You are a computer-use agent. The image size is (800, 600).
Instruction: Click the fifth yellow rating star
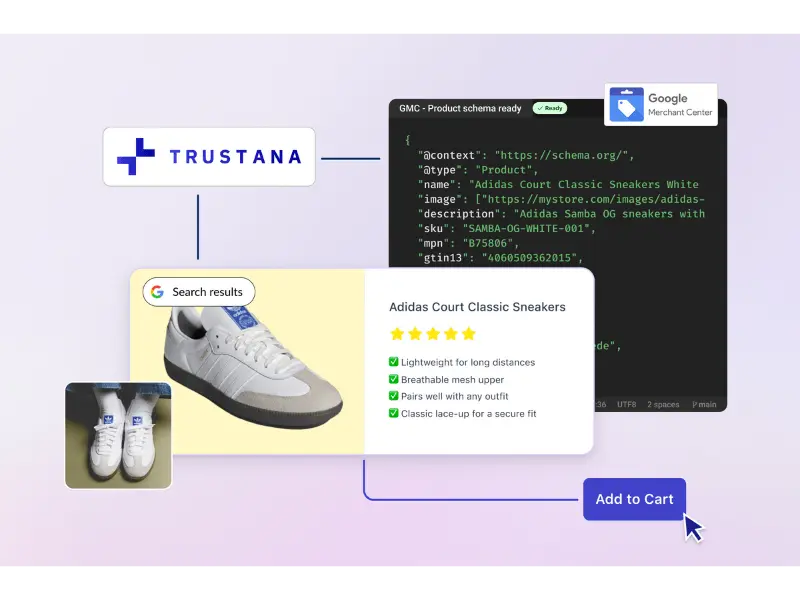tap(468, 334)
